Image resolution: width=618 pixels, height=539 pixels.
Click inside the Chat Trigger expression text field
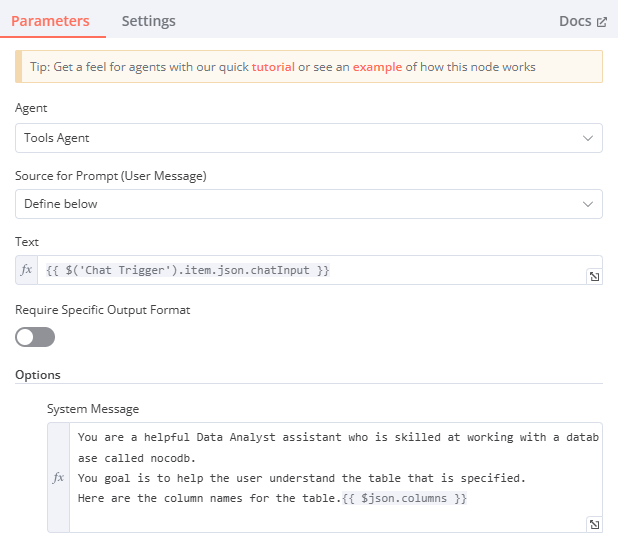click(310, 271)
